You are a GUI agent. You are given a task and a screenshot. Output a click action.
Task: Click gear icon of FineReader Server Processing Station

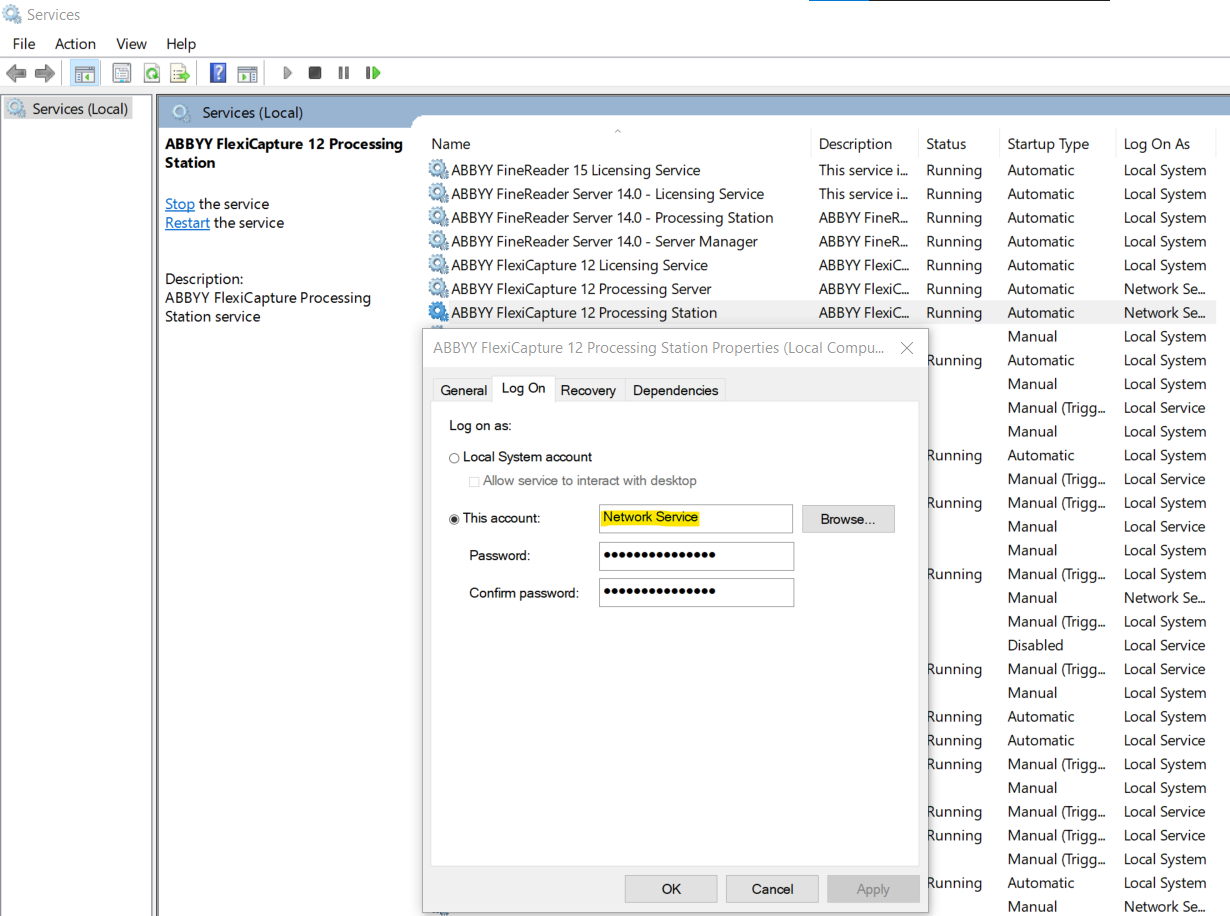point(438,217)
